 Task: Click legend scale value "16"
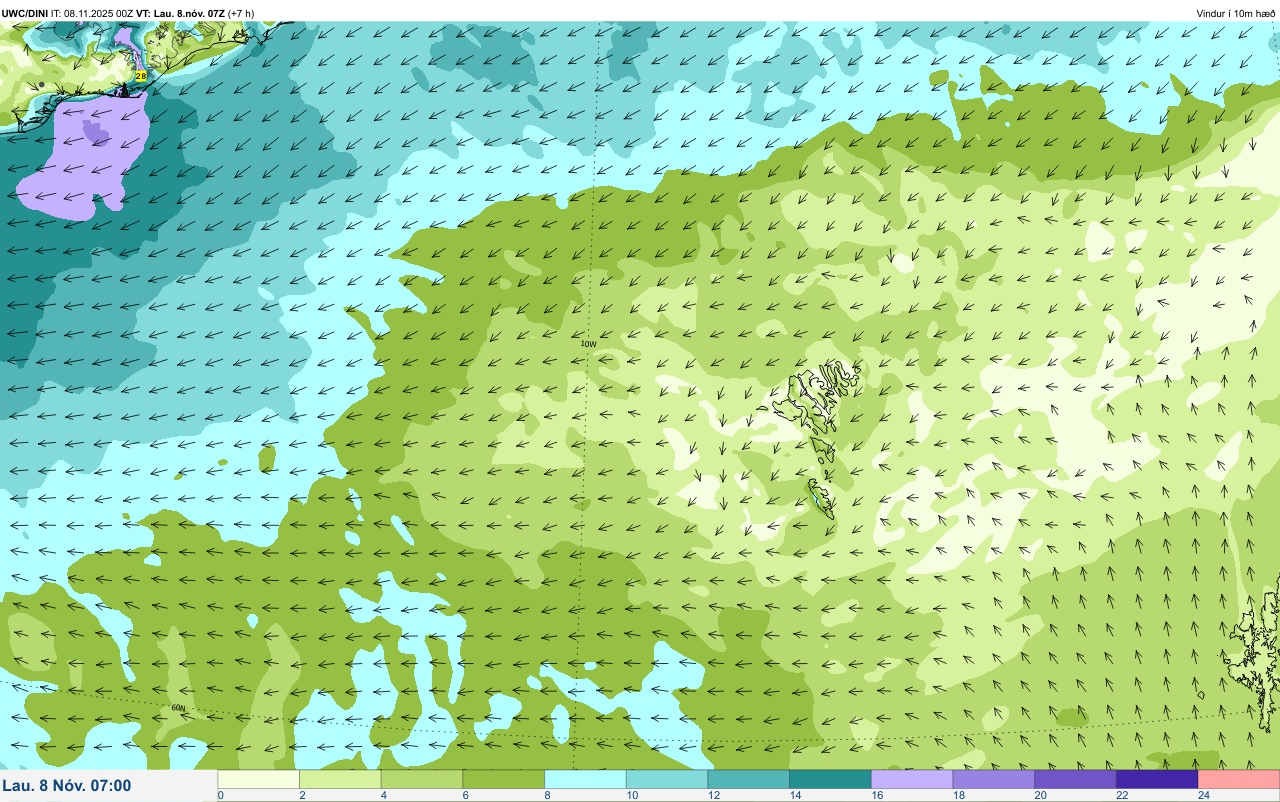pyautogui.click(x=877, y=795)
